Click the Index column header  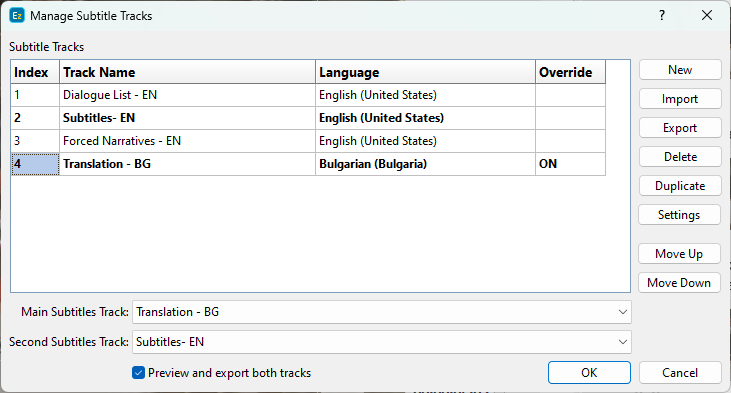click(x=35, y=72)
